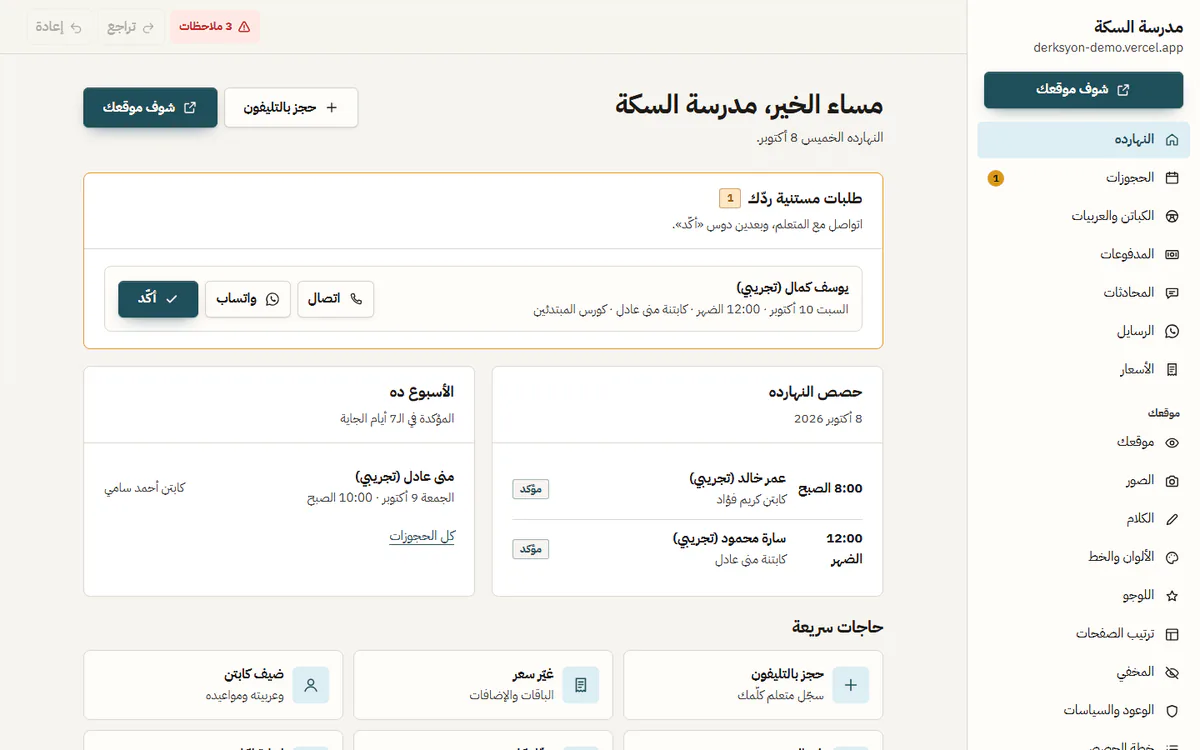
Task: Follow the كل الحجوزات link
Action: (x=422, y=537)
